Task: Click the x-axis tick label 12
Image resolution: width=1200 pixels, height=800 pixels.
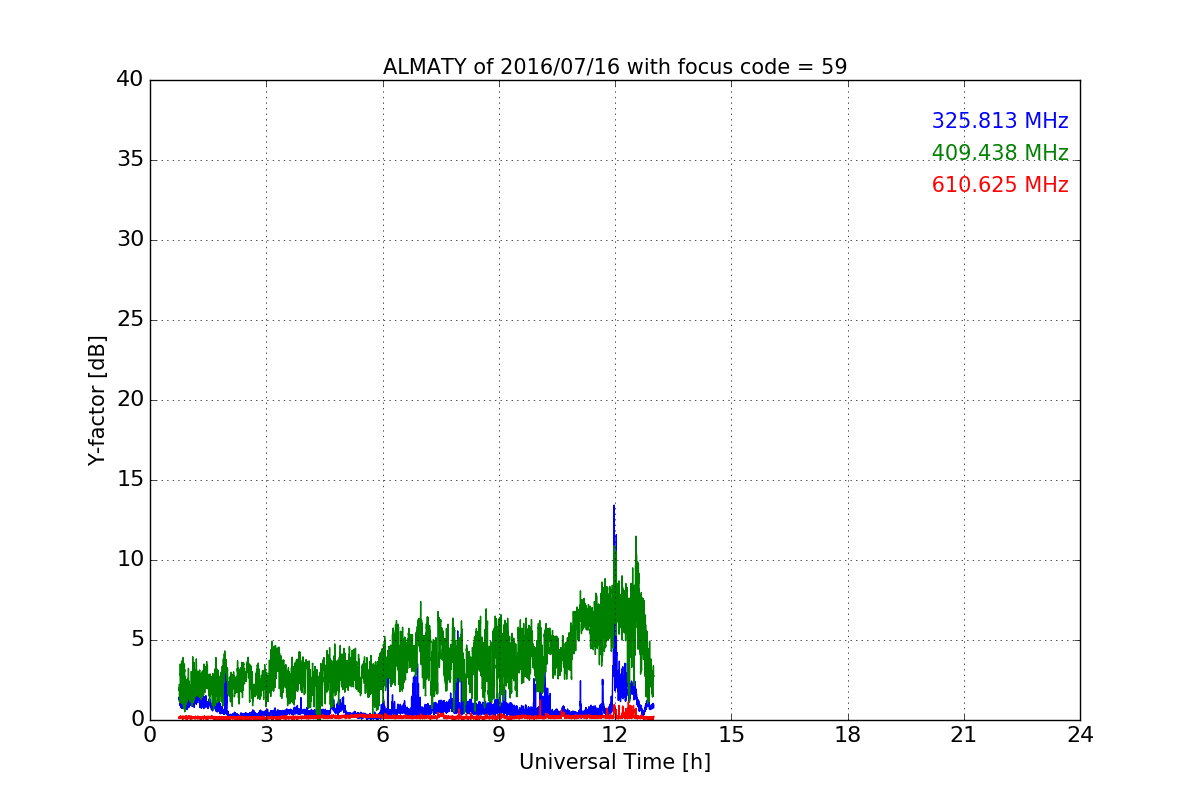Action: pos(615,735)
